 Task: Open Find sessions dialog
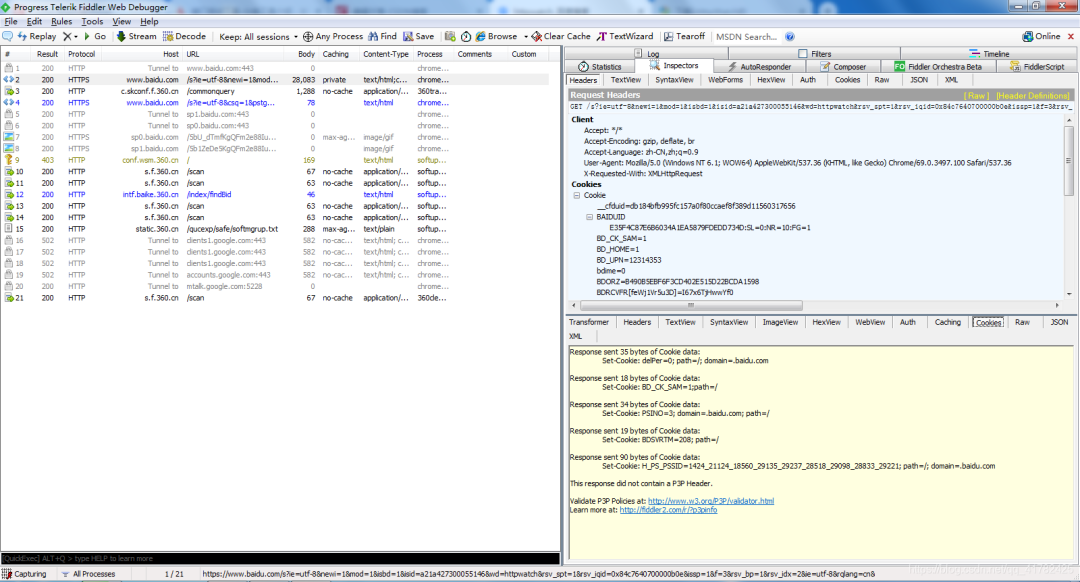[x=382, y=37]
